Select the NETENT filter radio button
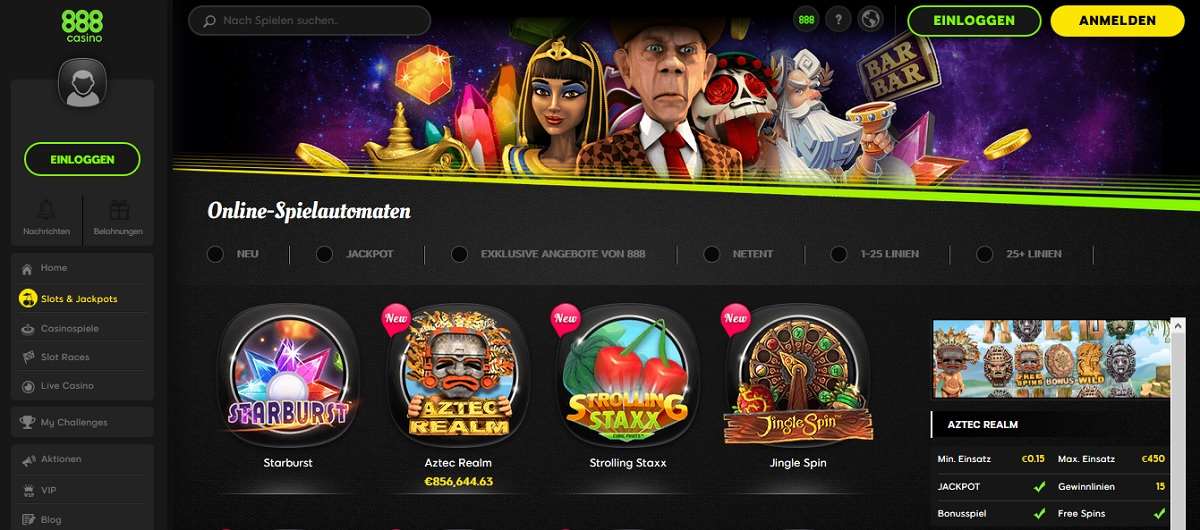 (711, 254)
